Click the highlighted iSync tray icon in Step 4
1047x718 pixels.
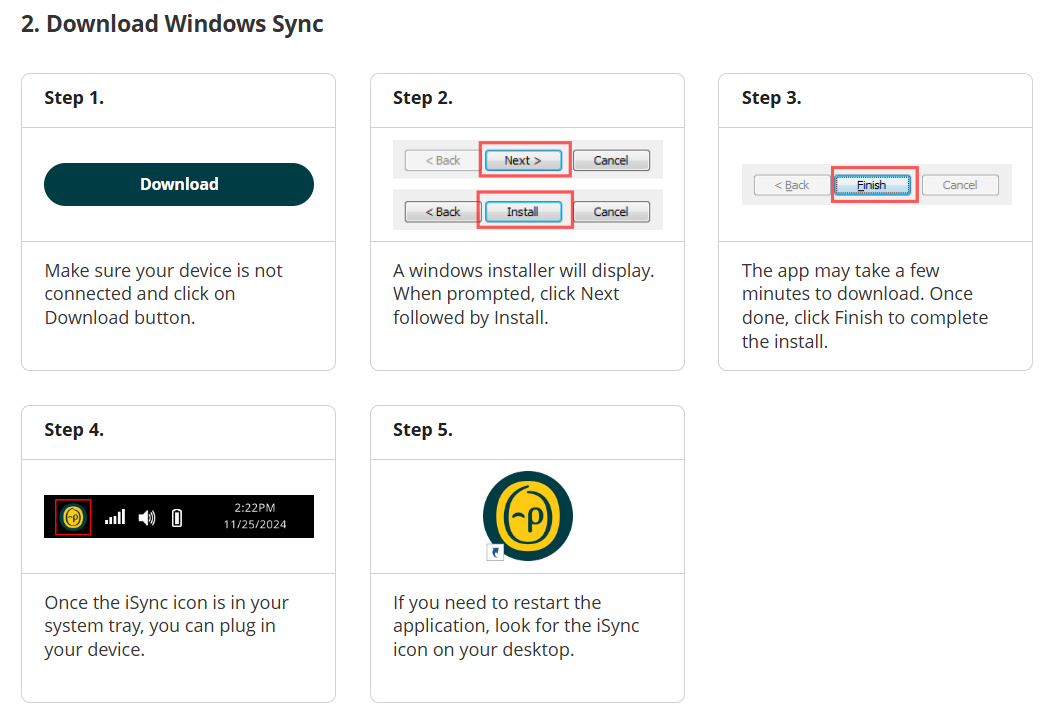point(70,516)
